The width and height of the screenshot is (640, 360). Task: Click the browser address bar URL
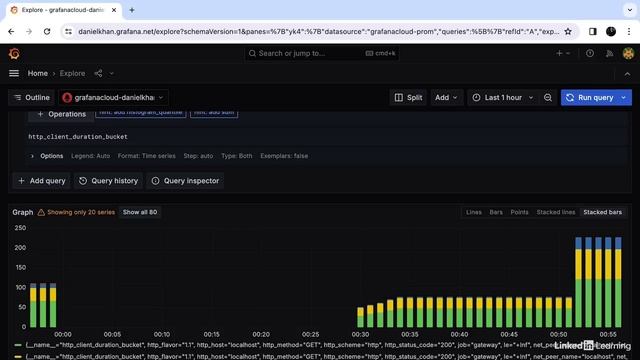(318, 31)
